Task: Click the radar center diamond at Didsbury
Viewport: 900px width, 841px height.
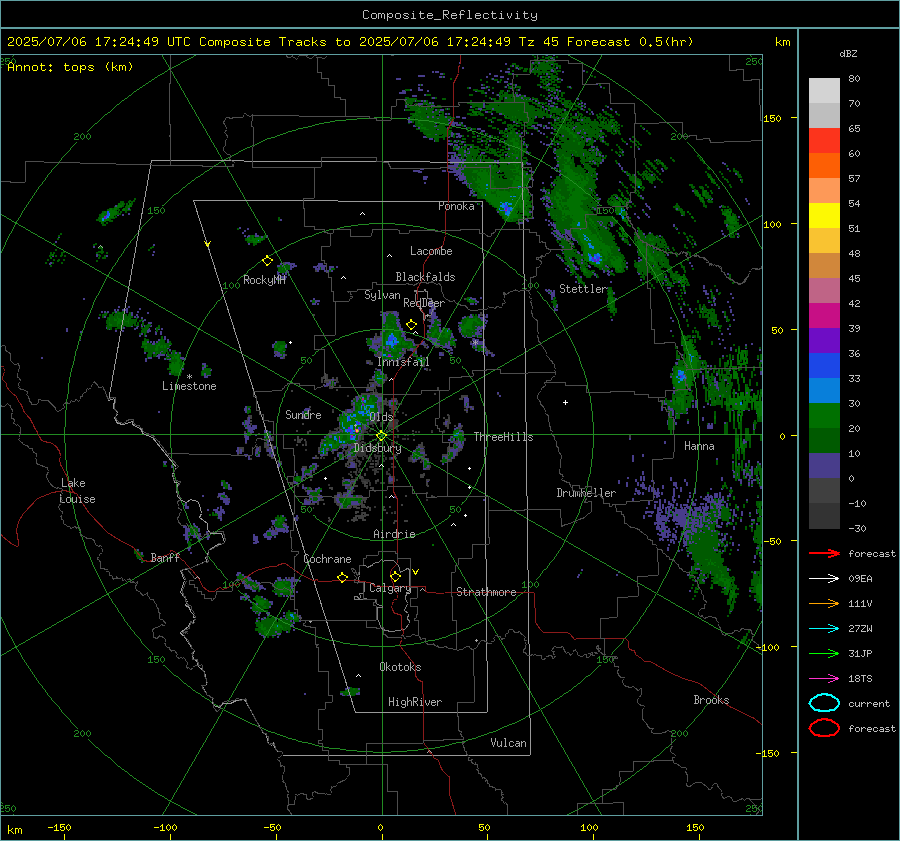Action: coord(381,436)
